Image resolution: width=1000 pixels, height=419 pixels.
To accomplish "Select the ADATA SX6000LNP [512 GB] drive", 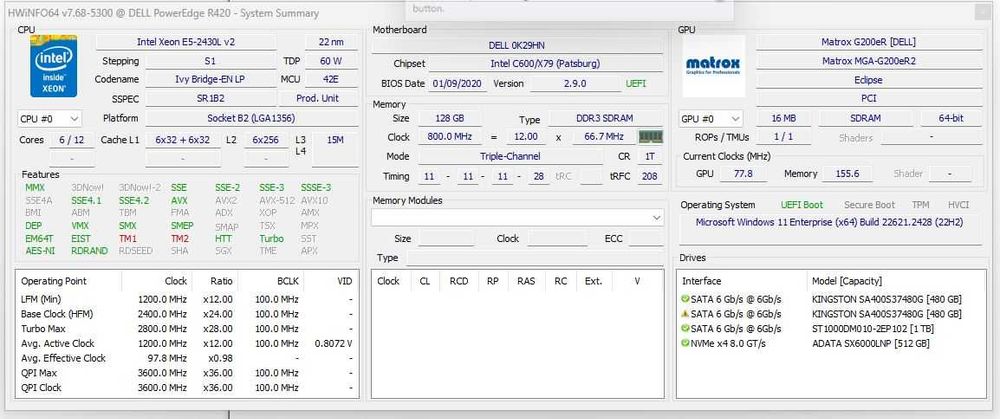I will [871, 343].
